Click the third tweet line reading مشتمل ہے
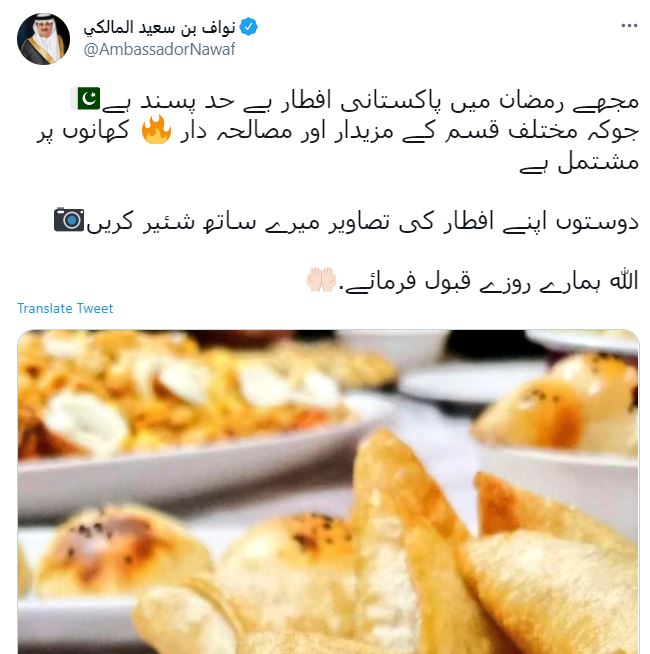 tap(579, 163)
